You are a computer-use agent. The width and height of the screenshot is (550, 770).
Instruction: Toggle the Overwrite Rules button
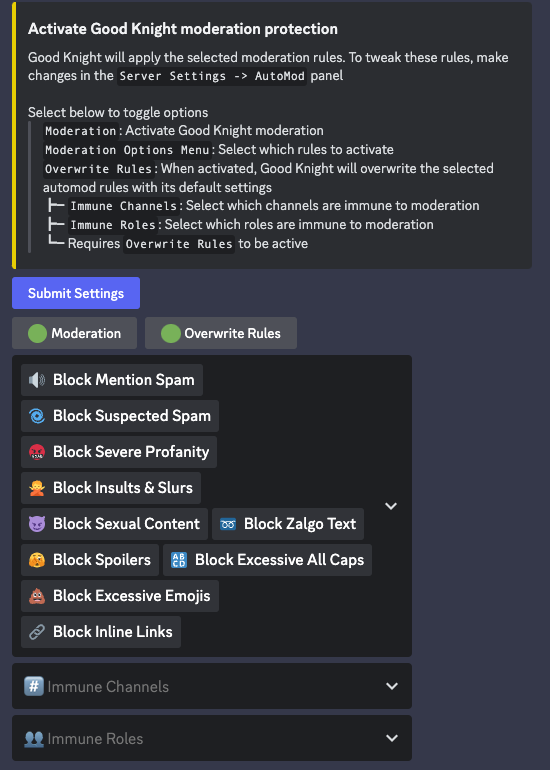pos(221,333)
